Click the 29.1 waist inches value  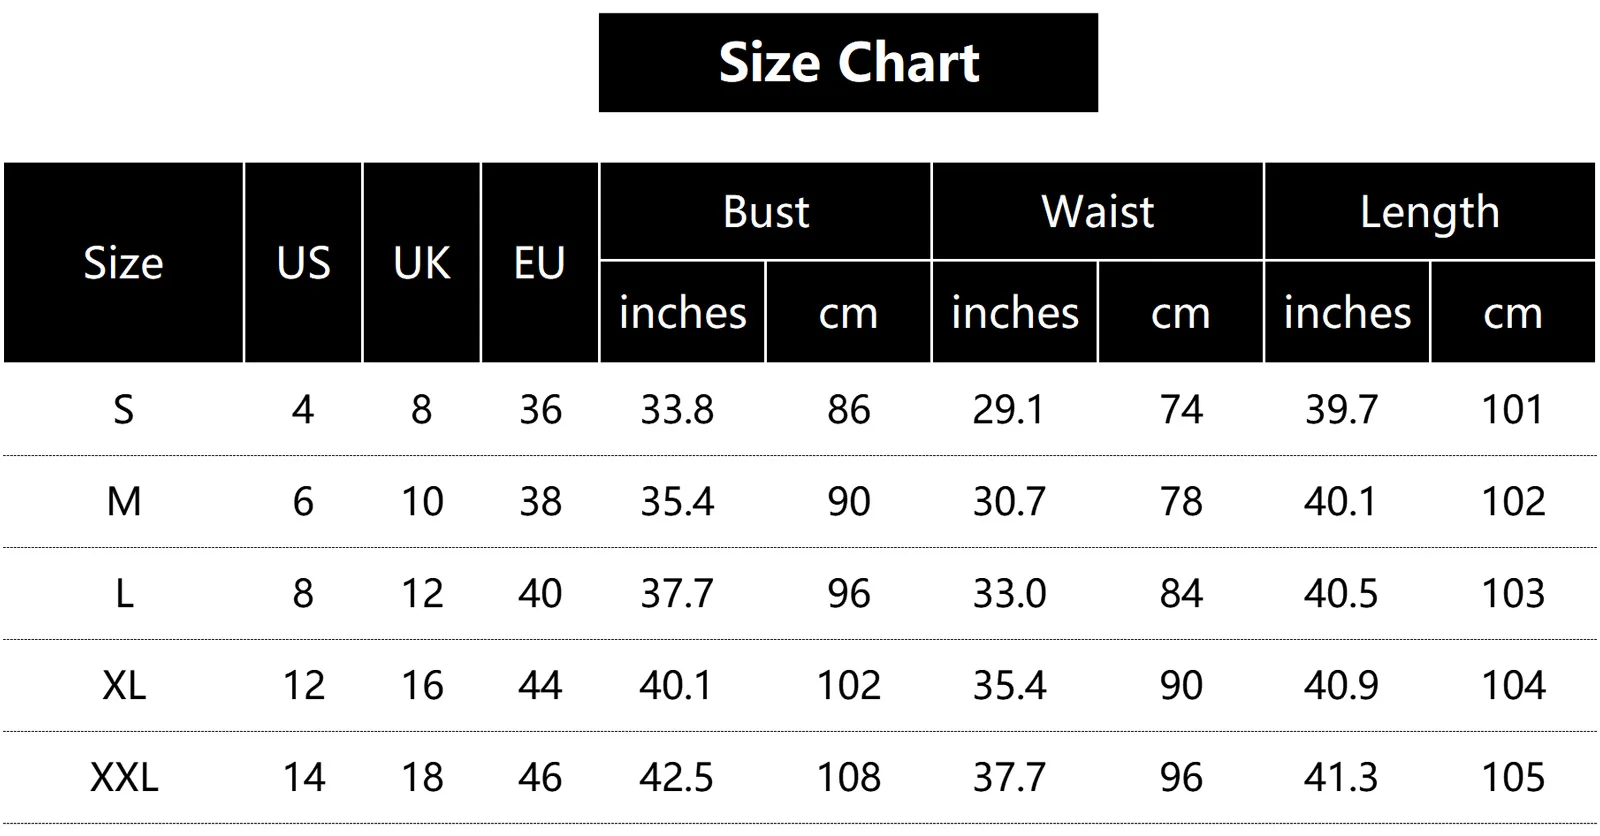tap(1008, 410)
